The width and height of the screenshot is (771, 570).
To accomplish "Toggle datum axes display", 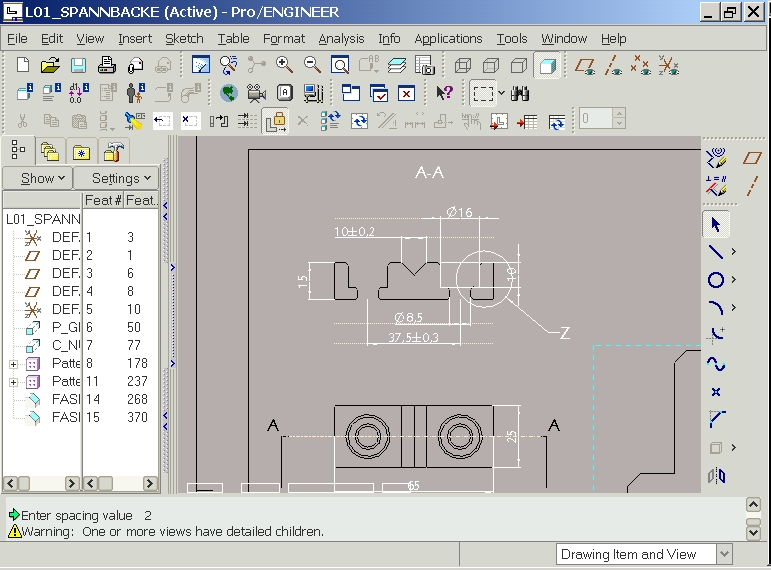I will tap(614, 66).
